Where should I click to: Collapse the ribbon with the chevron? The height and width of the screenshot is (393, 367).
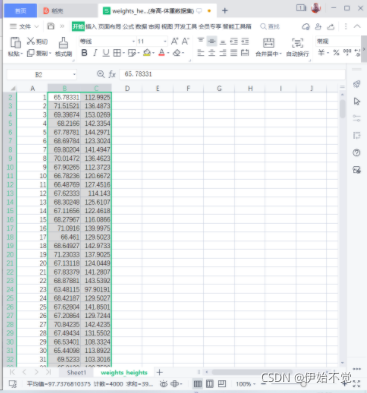357,26
